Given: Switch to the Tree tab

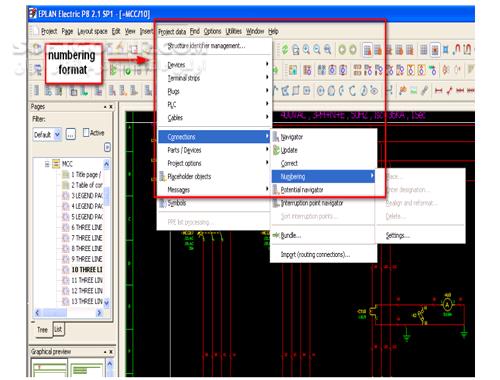Looking at the screenshot, I should pyautogui.click(x=42, y=330).
